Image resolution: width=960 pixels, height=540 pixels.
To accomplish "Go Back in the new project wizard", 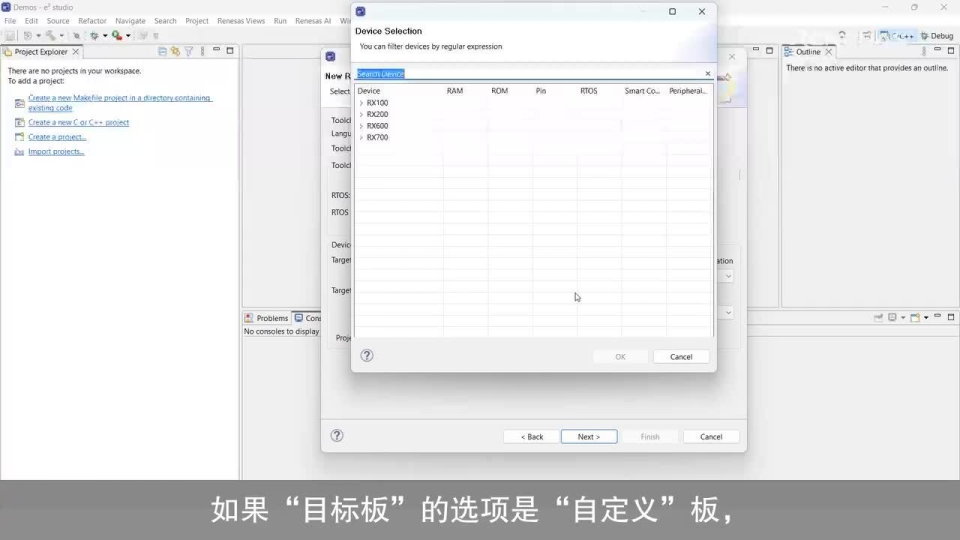I will click(531, 437).
